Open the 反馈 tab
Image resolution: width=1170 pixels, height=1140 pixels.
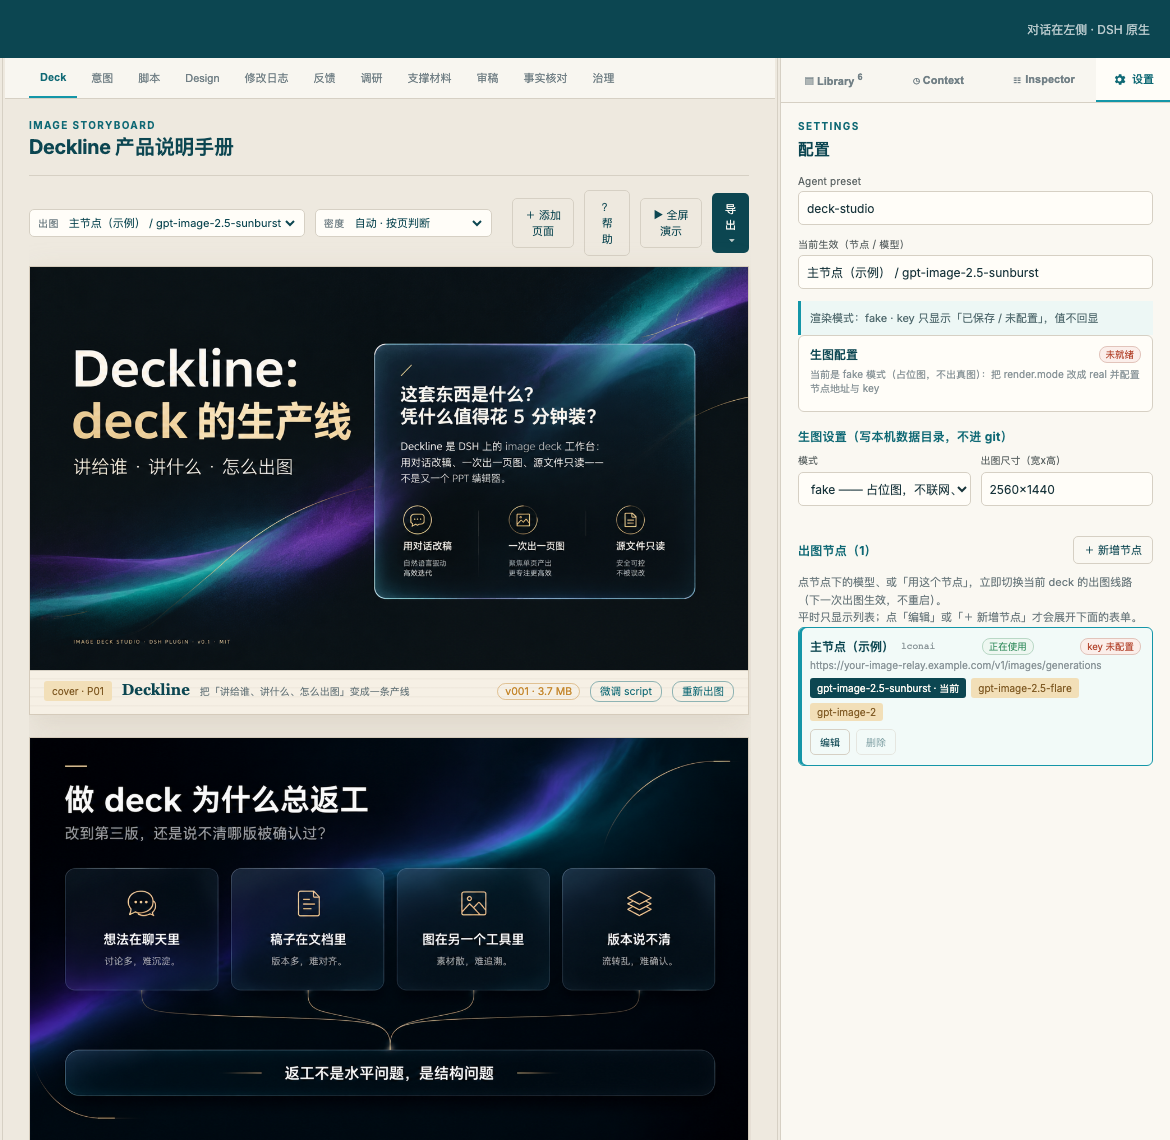point(325,78)
